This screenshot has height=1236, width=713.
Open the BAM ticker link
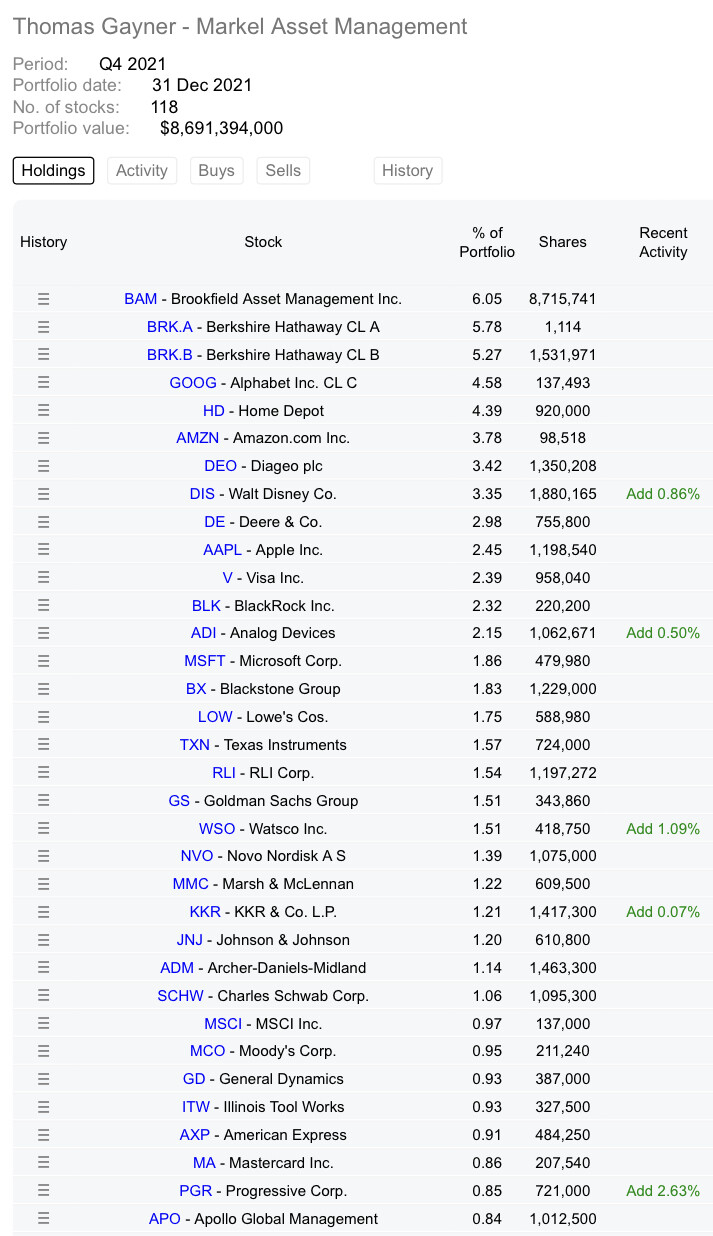[141, 299]
